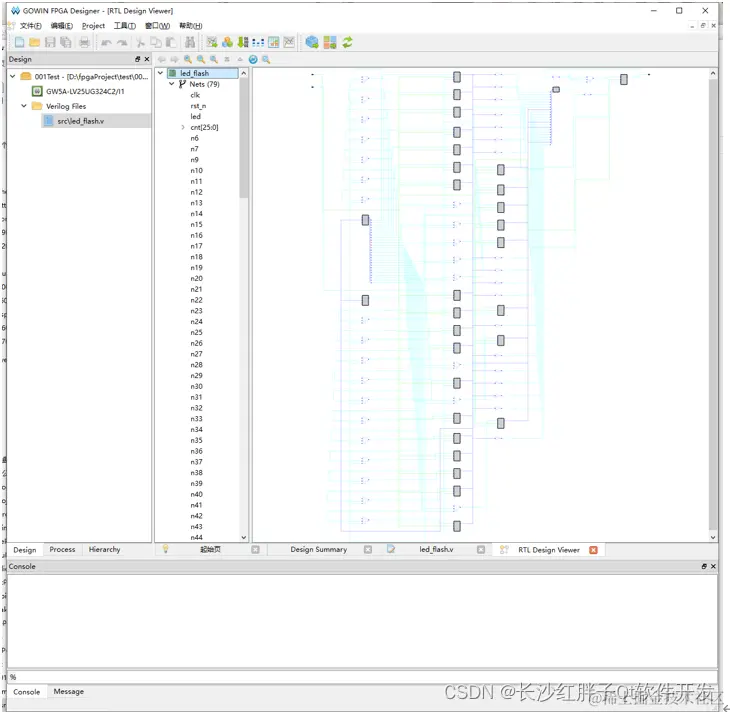
Task: Click the console command input field
Action: pos(362,677)
